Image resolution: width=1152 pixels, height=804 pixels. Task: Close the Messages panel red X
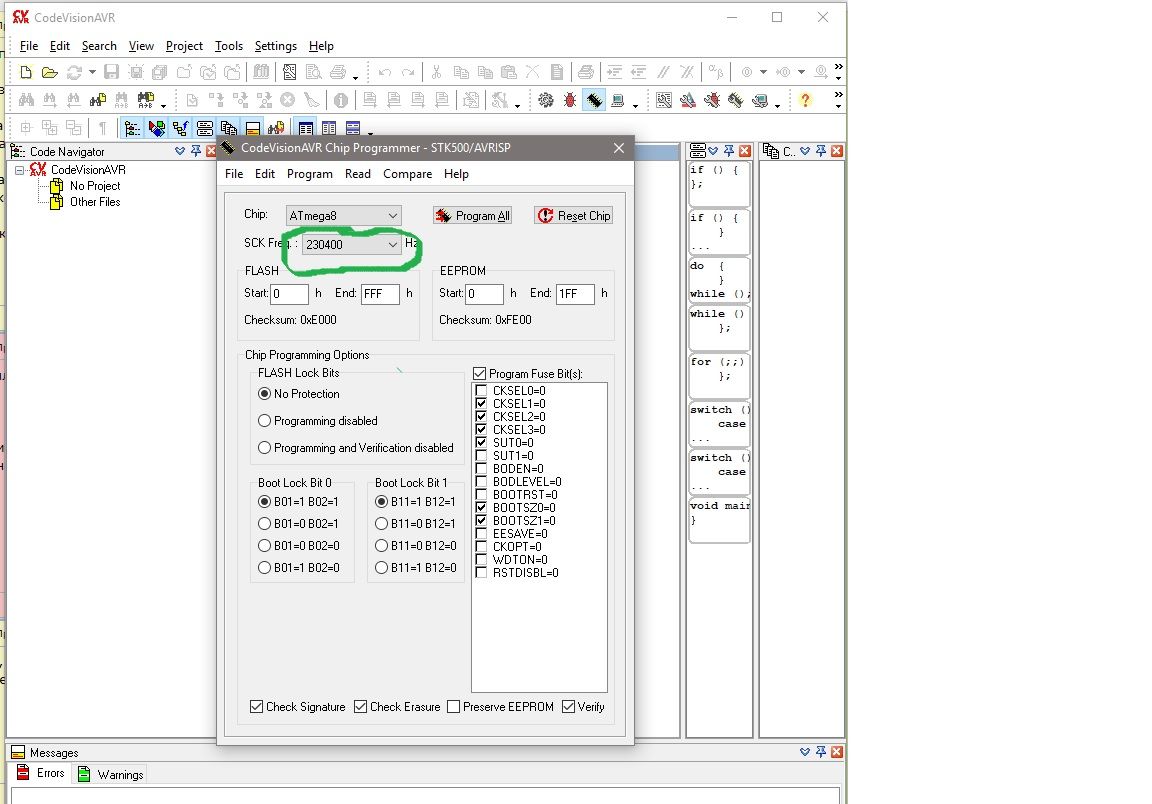(837, 752)
